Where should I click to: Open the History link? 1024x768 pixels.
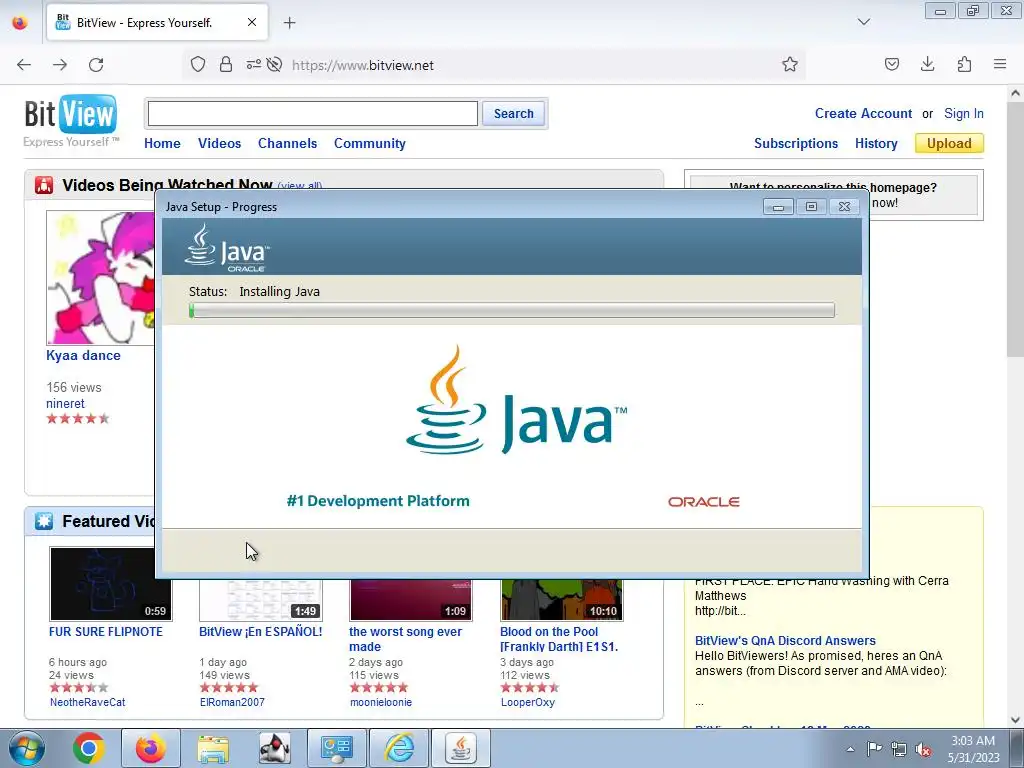876,144
